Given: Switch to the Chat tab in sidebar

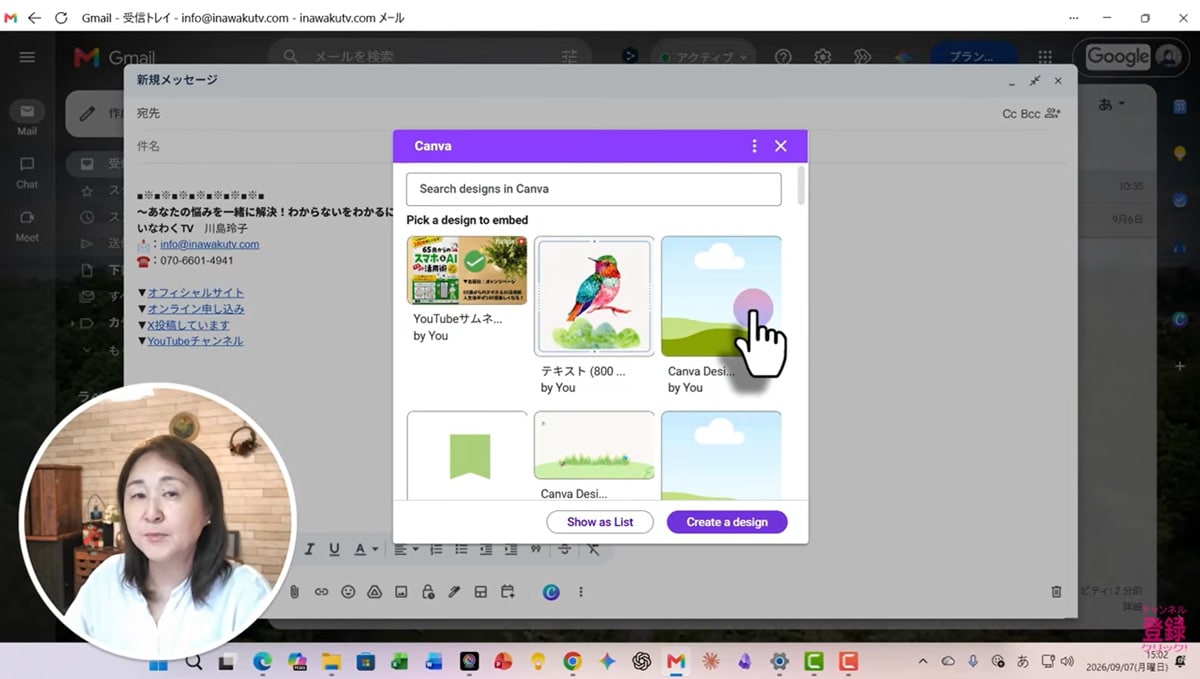Looking at the screenshot, I should (27, 172).
